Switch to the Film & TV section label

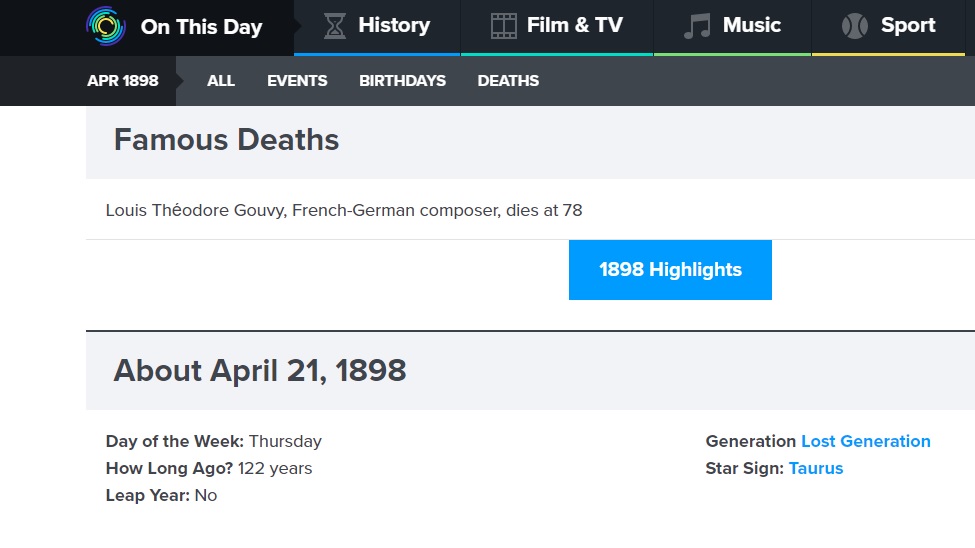(574, 26)
